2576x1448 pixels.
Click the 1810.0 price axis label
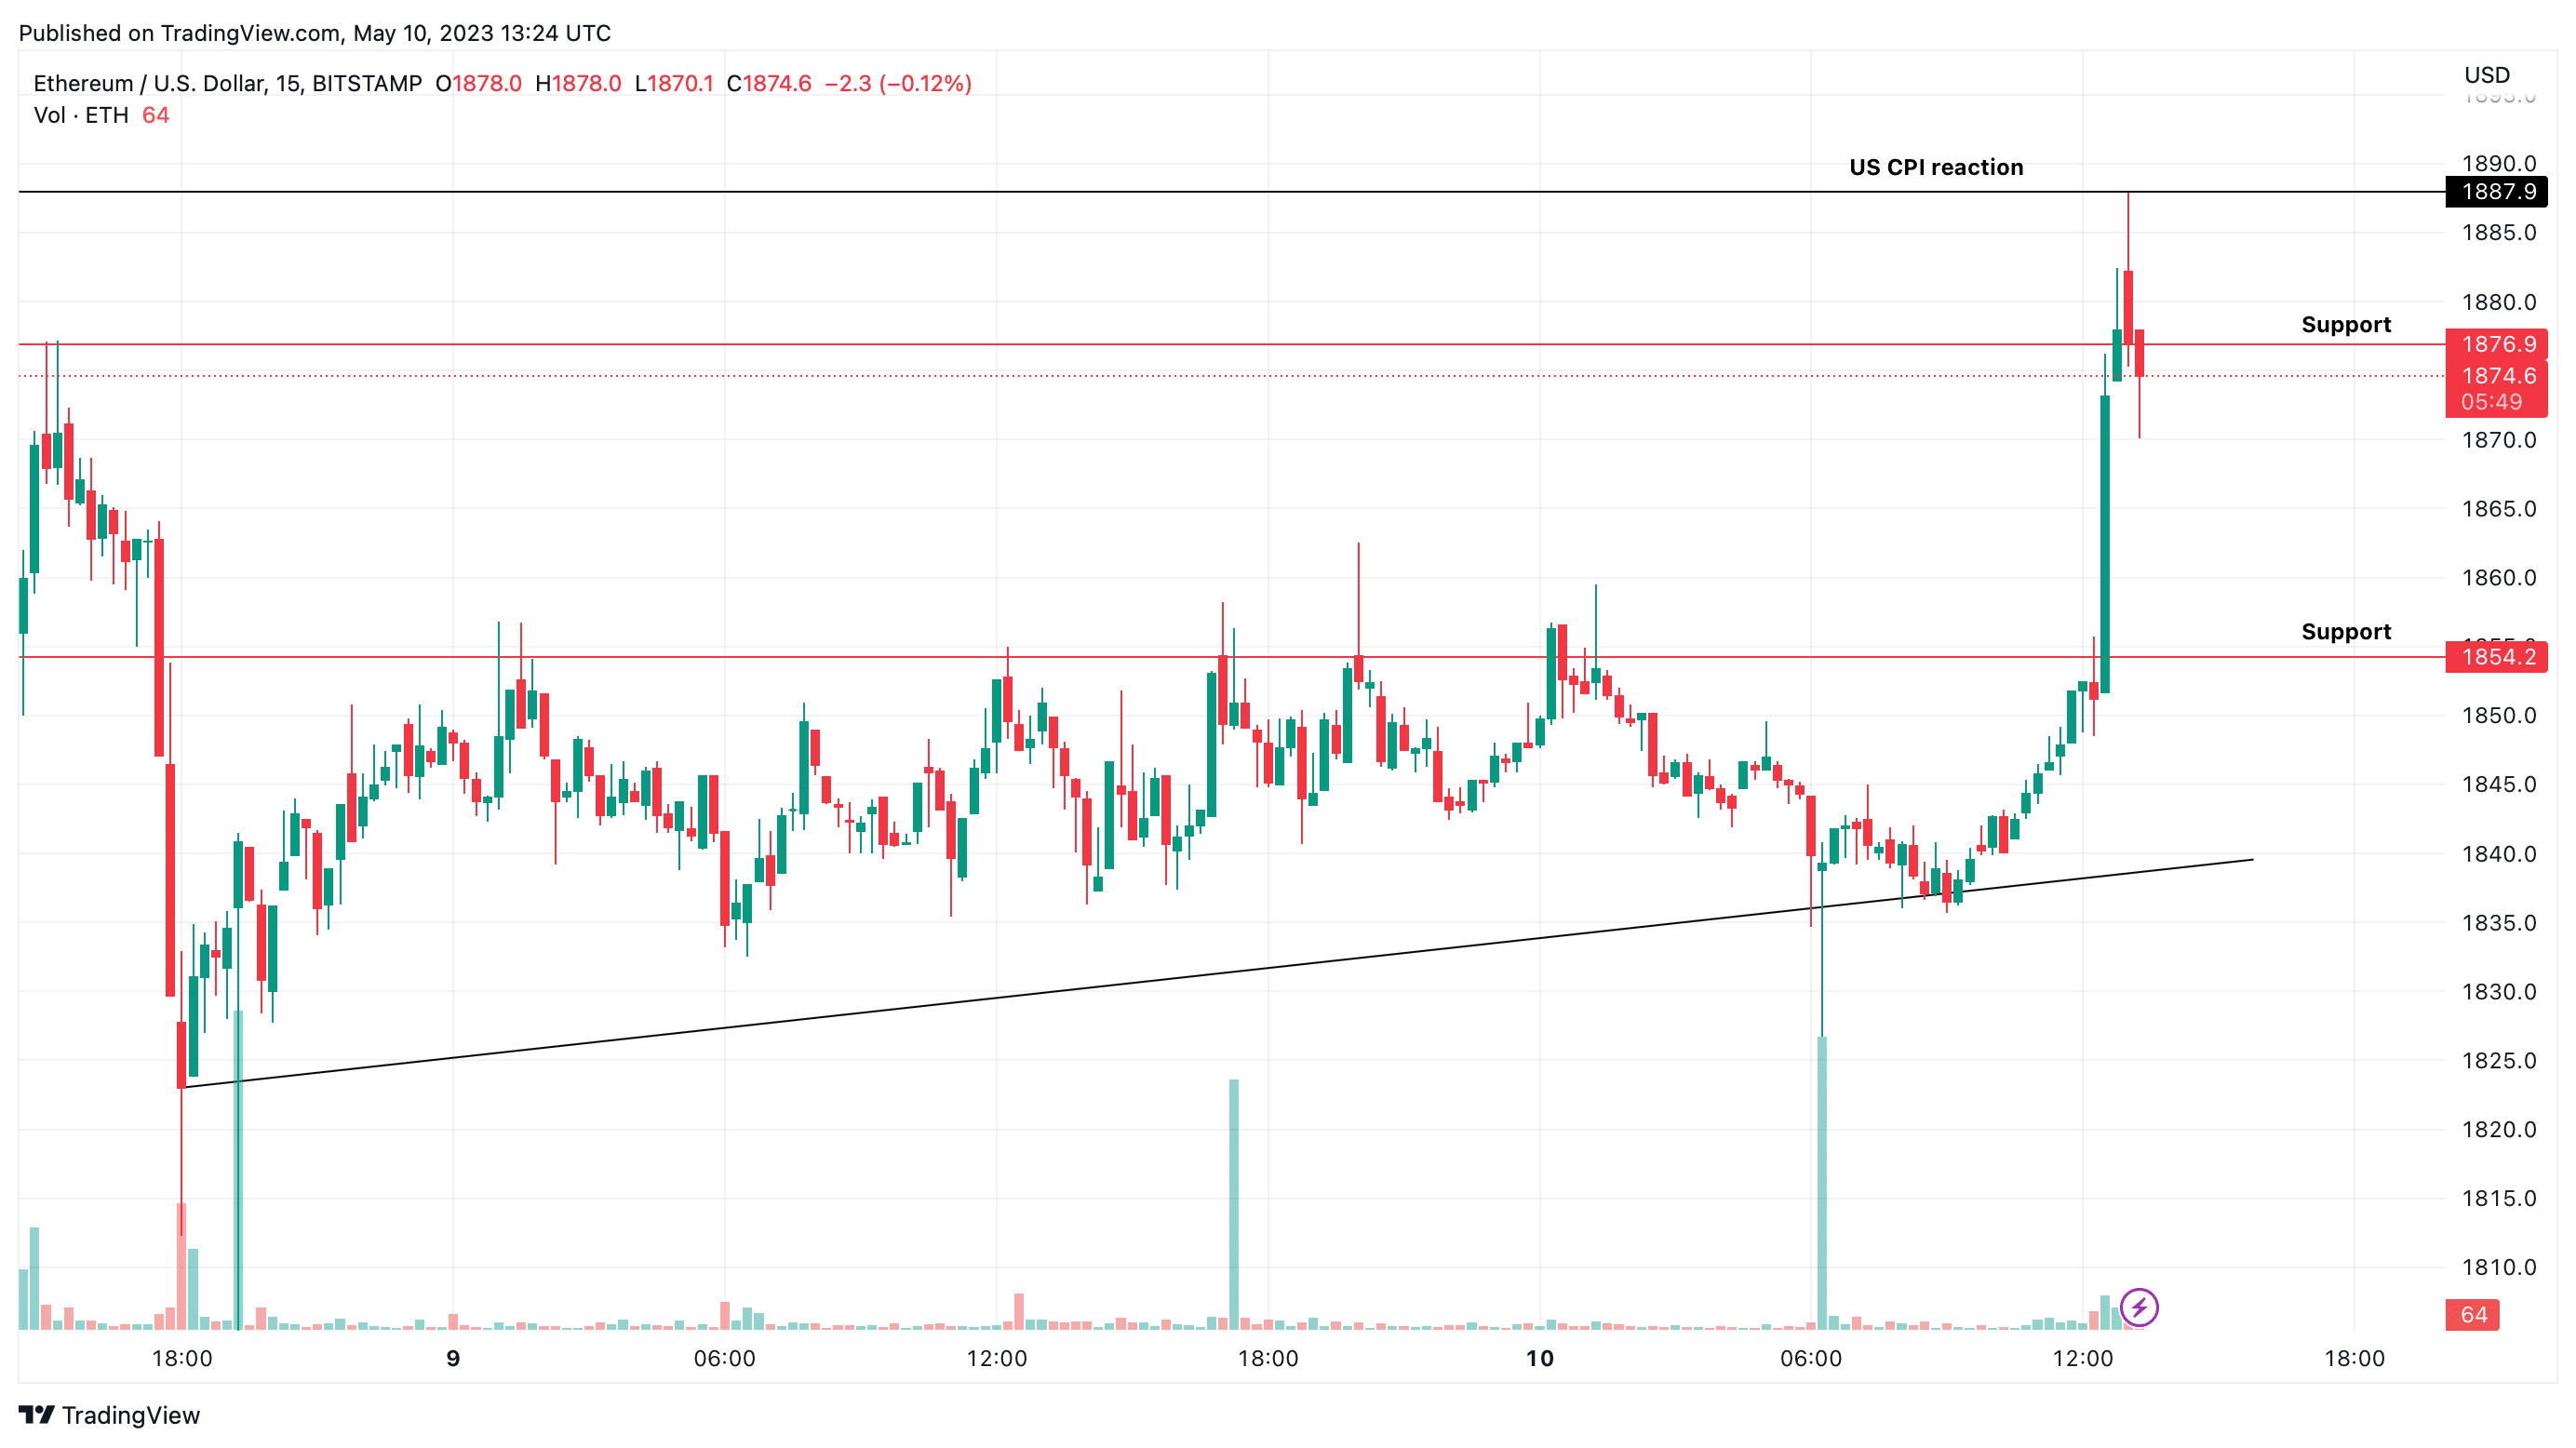click(2498, 1268)
